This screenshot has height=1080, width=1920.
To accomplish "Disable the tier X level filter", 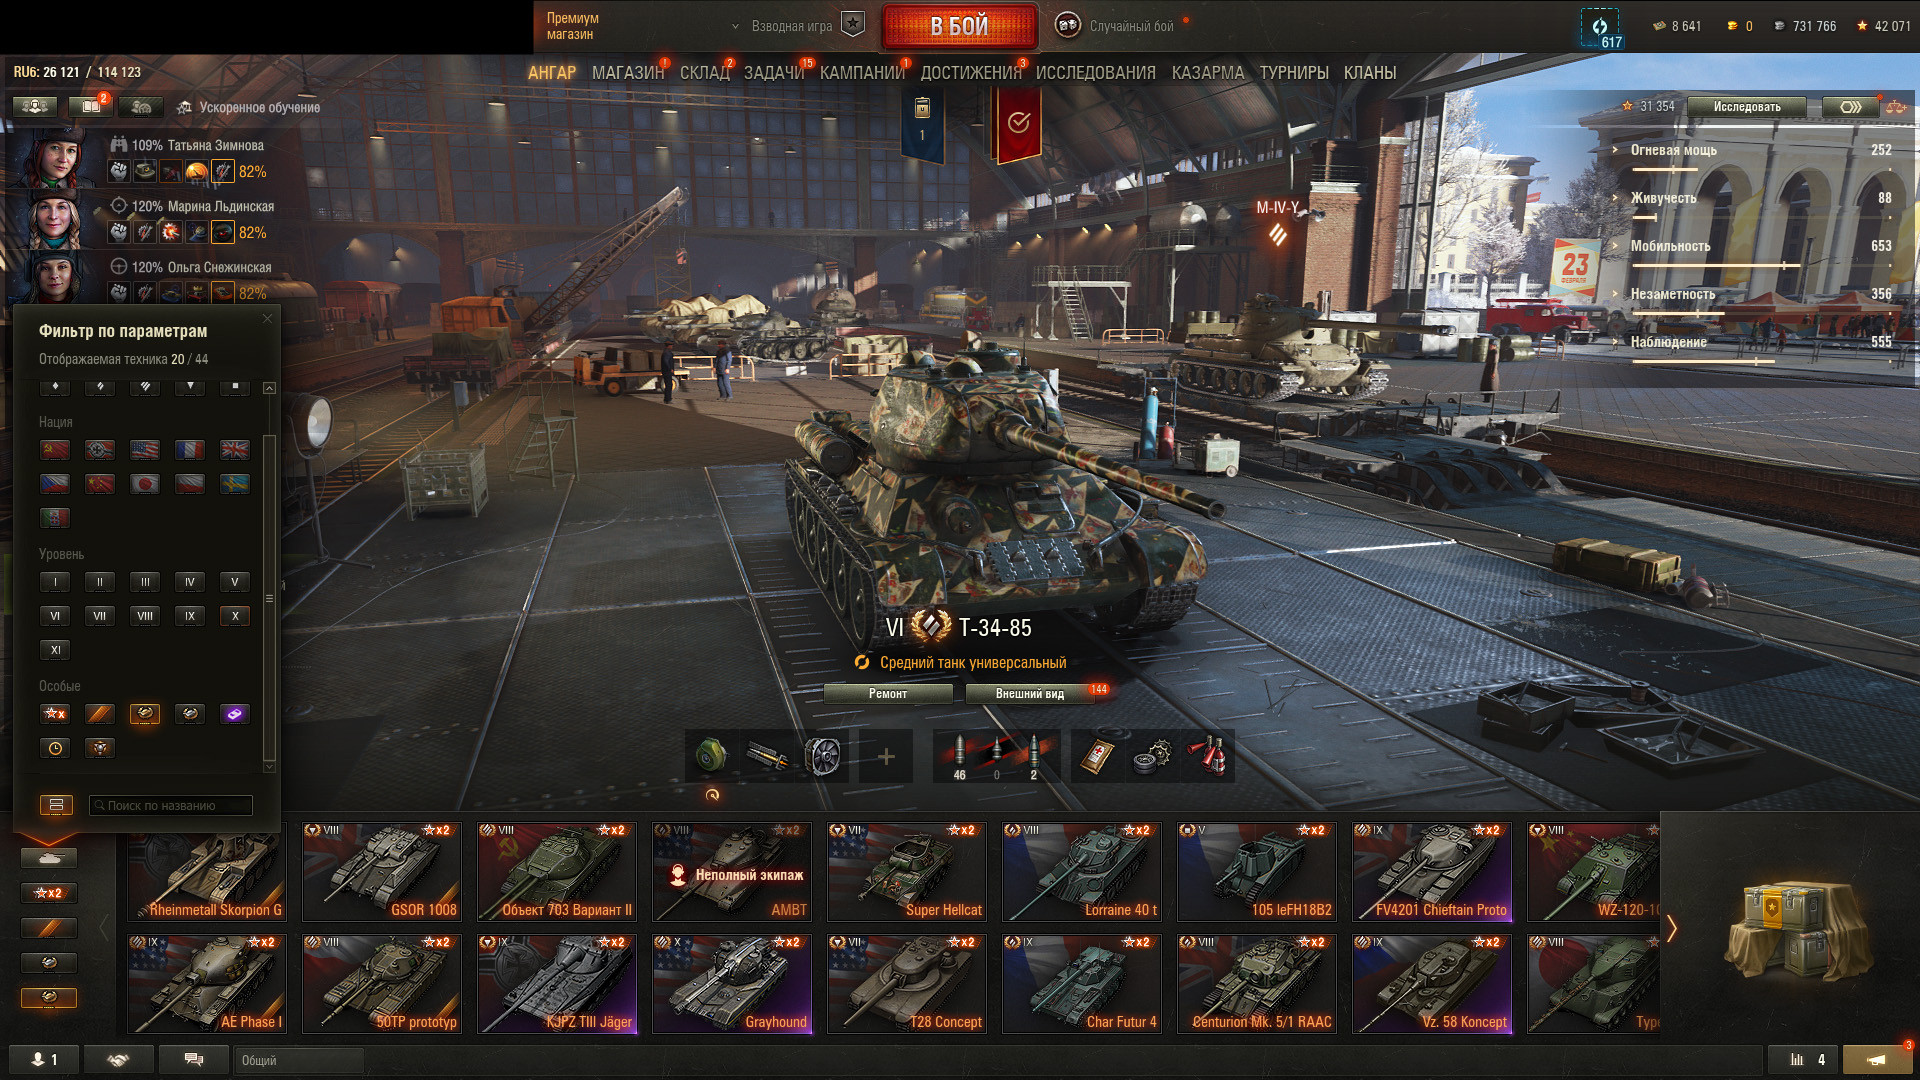I will [x=235, y=616].
